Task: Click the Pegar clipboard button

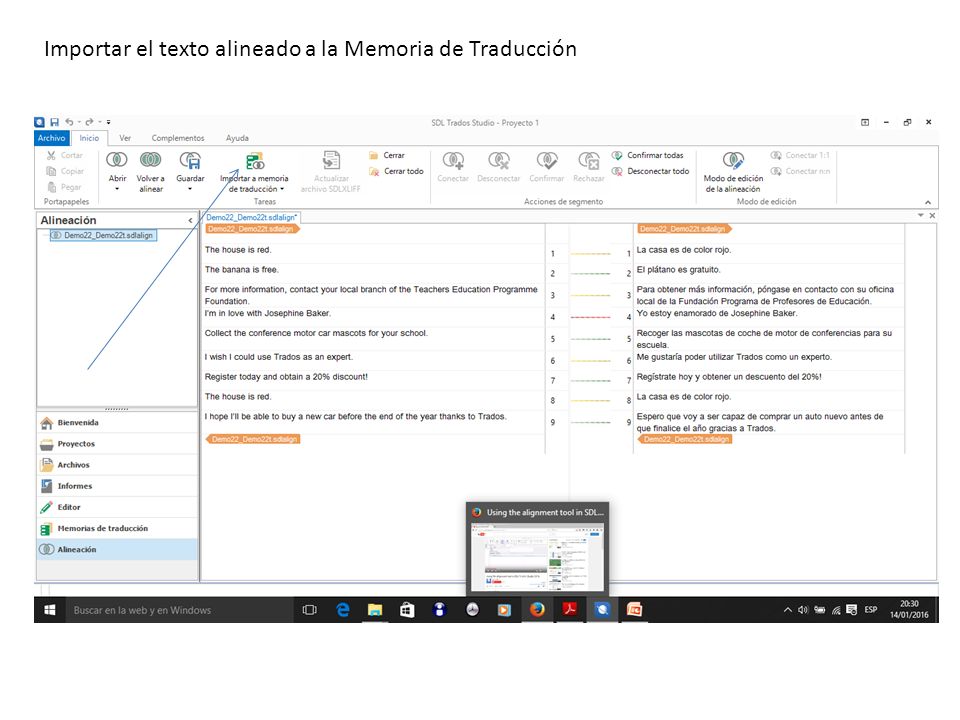Action: [x=64, y=187]
